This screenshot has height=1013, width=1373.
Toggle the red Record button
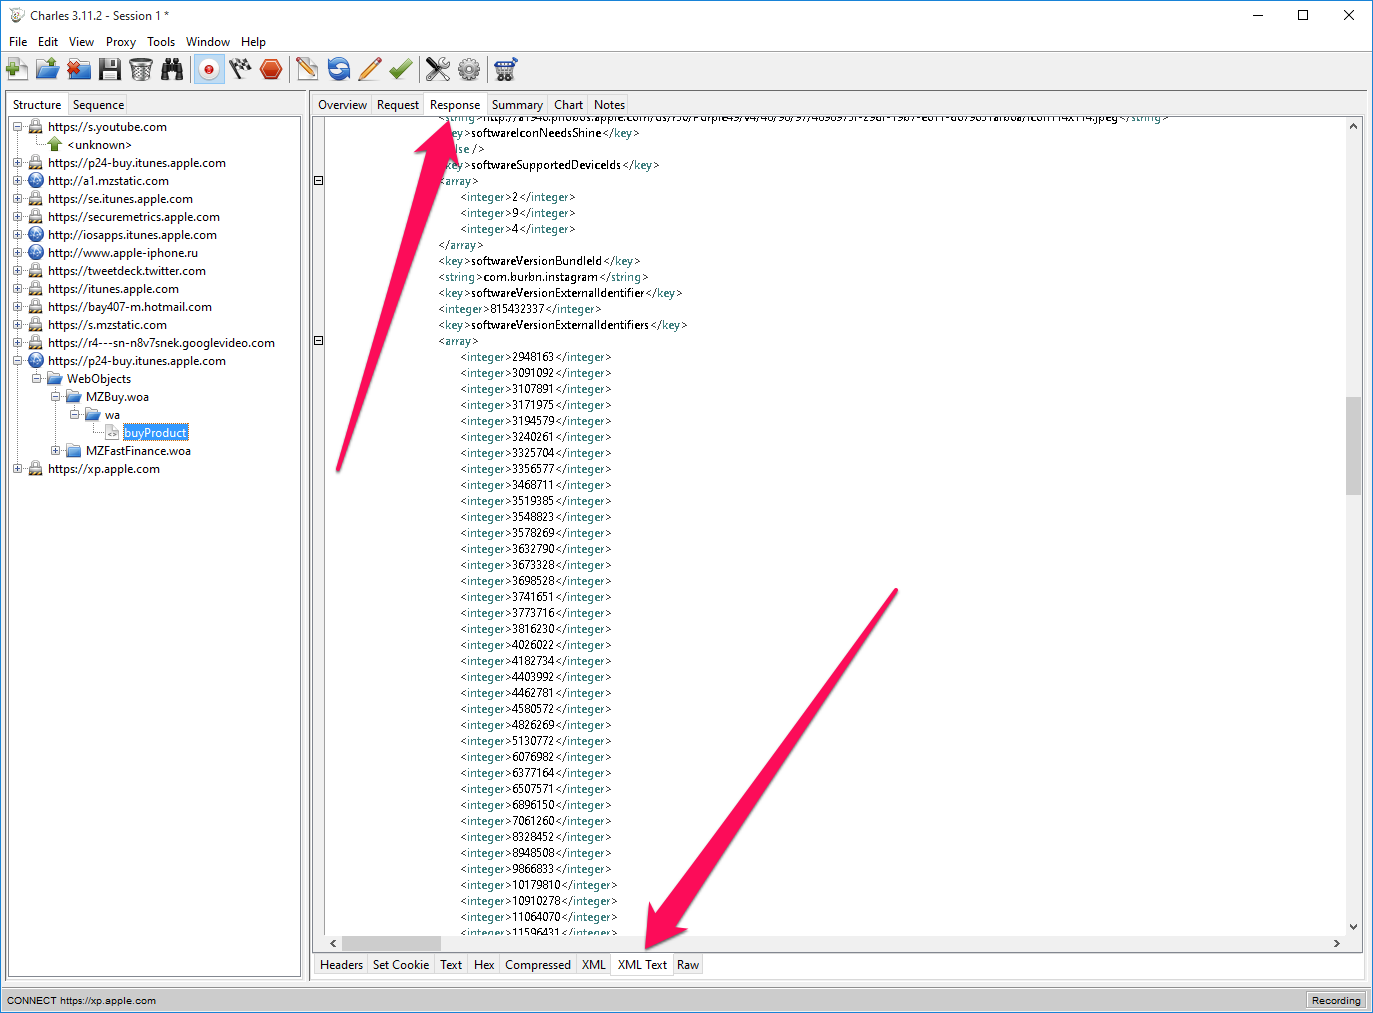tap(208, 69)
